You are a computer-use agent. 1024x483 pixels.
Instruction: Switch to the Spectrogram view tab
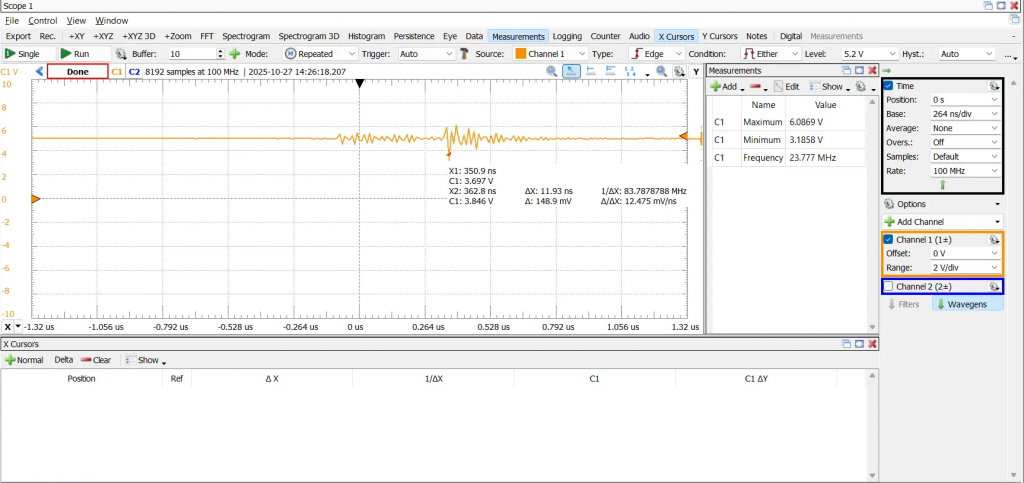[246, 36]
